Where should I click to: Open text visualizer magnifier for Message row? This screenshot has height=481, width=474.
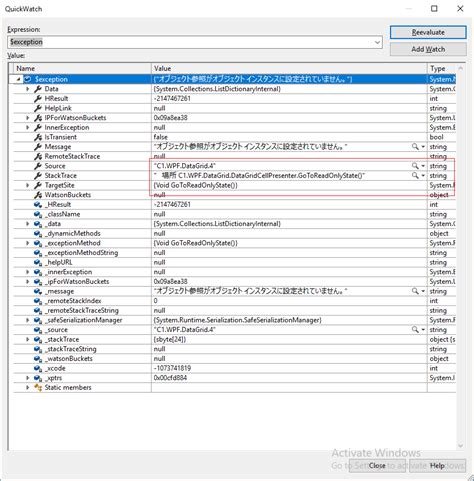pos(415,147)
